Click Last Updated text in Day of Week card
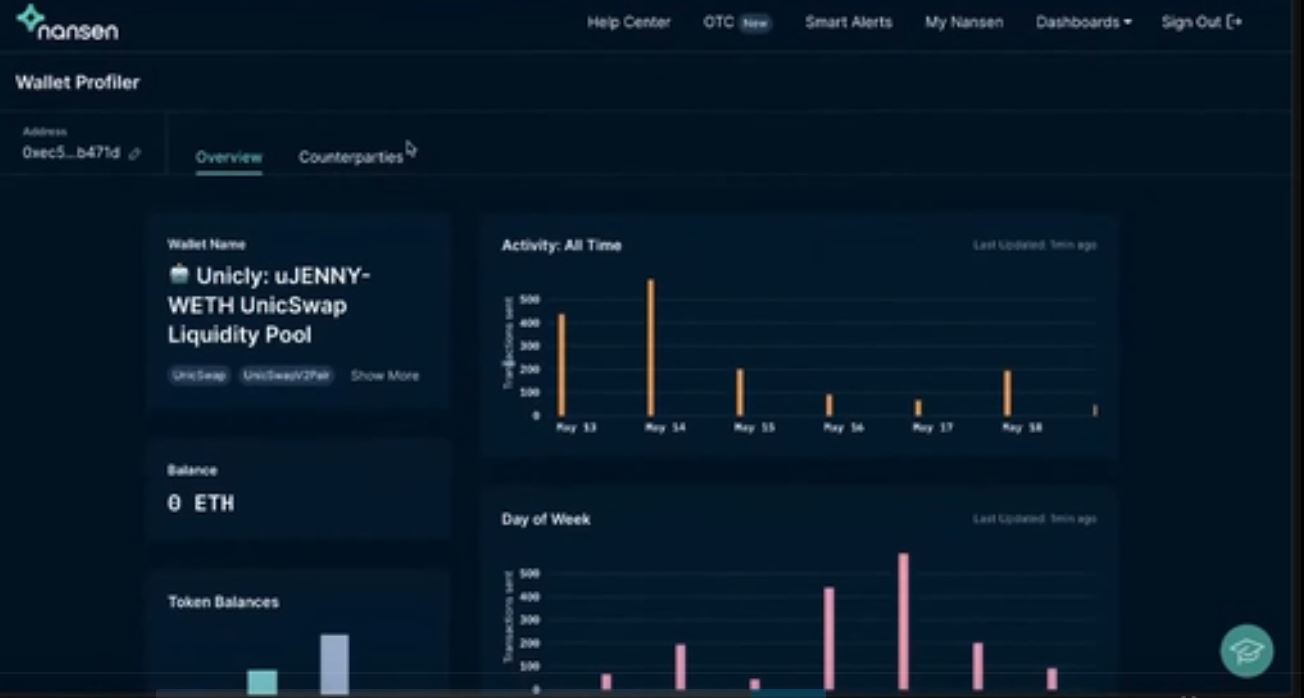This screenshot has height=698, width=1304. [x=1035, y=519]
